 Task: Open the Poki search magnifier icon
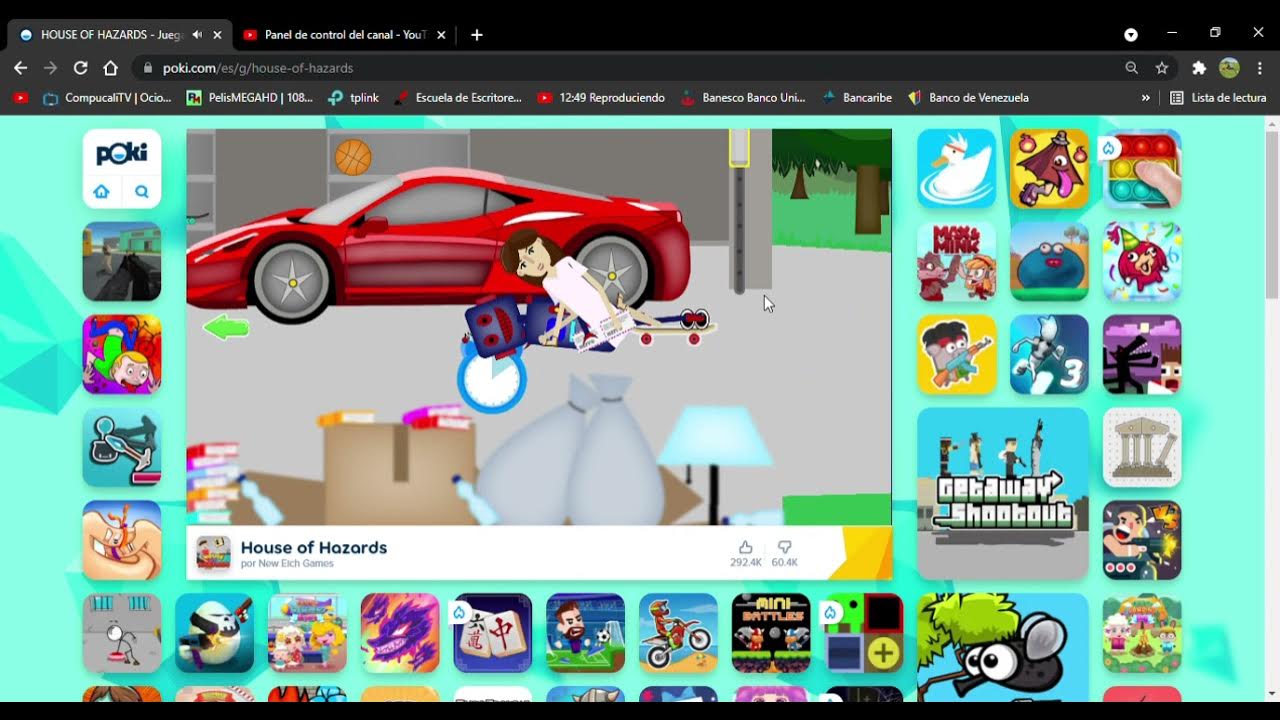141,191
